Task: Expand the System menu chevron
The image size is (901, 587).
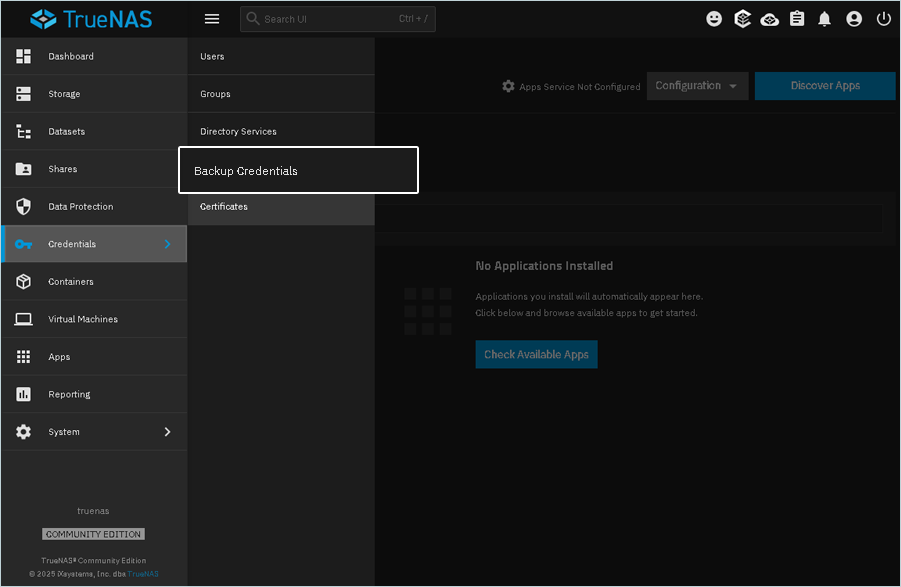Action: [167, 432]
